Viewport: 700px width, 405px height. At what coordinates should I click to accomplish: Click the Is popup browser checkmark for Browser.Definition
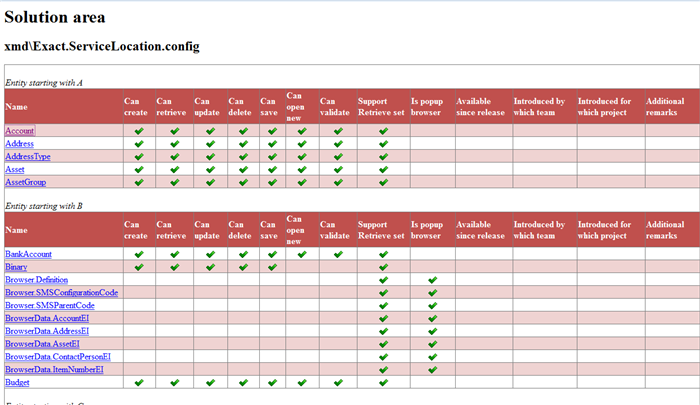pyautogui.click(x=432, y=280)
